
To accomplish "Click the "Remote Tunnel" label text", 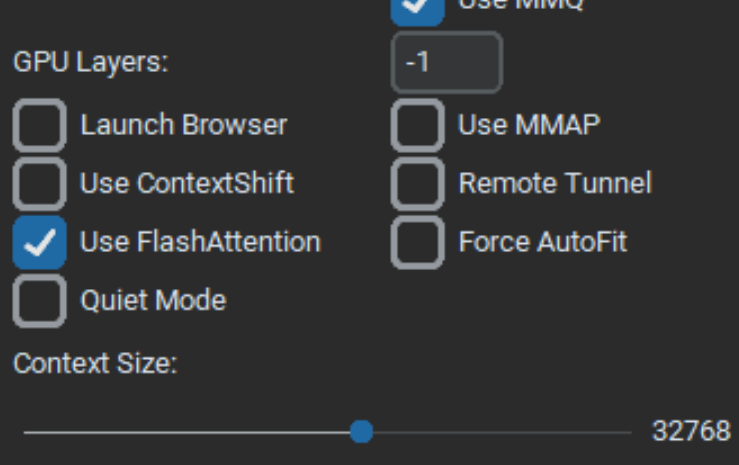I will pos(555,183).
